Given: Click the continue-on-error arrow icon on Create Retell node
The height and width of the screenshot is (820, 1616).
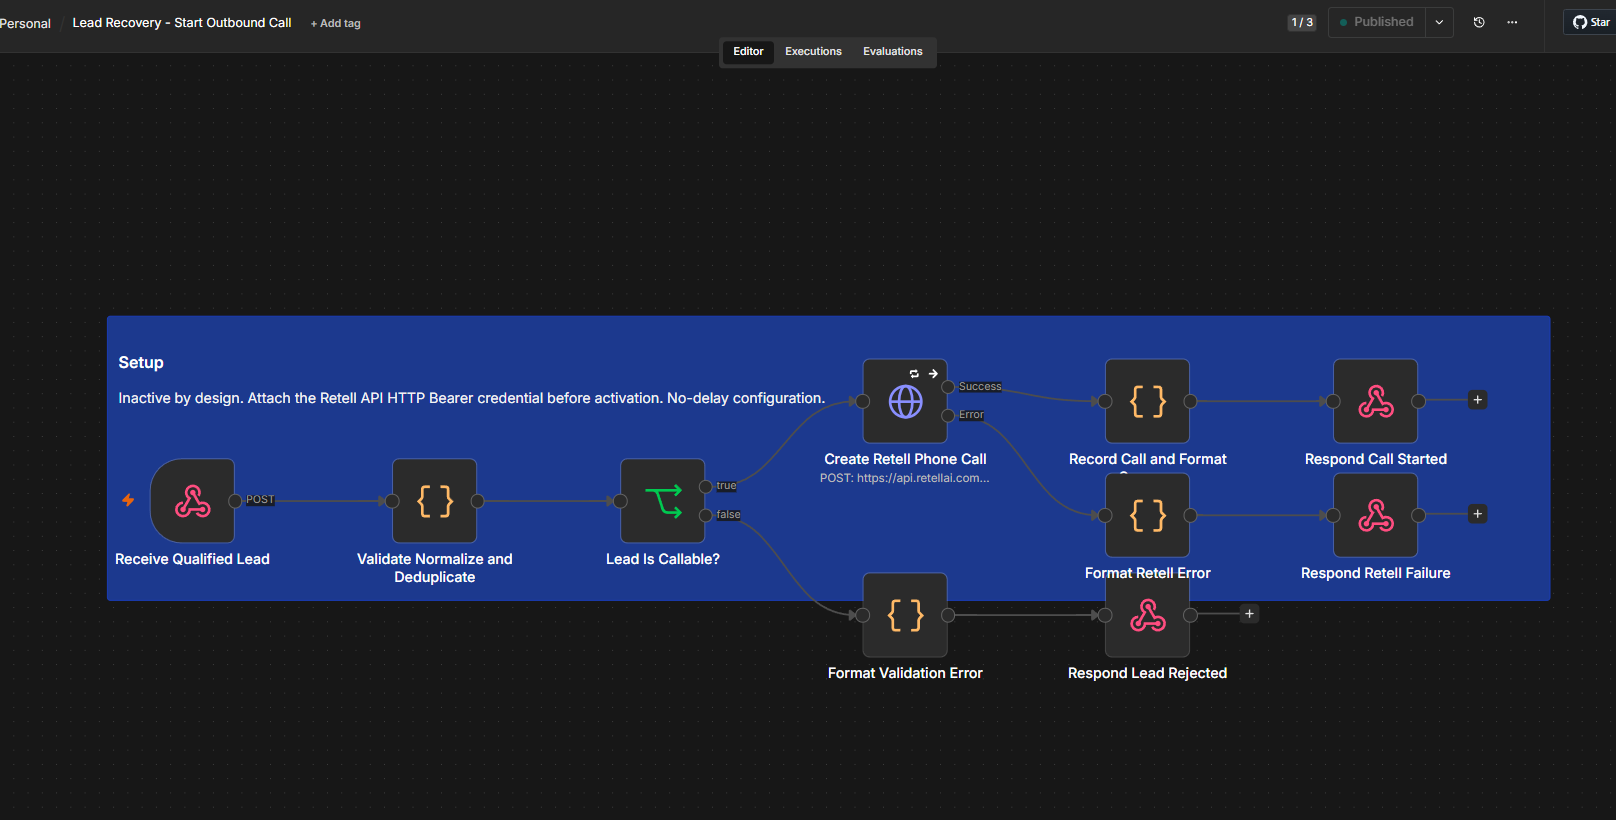Looking at the screenshot, I should 933,374.
